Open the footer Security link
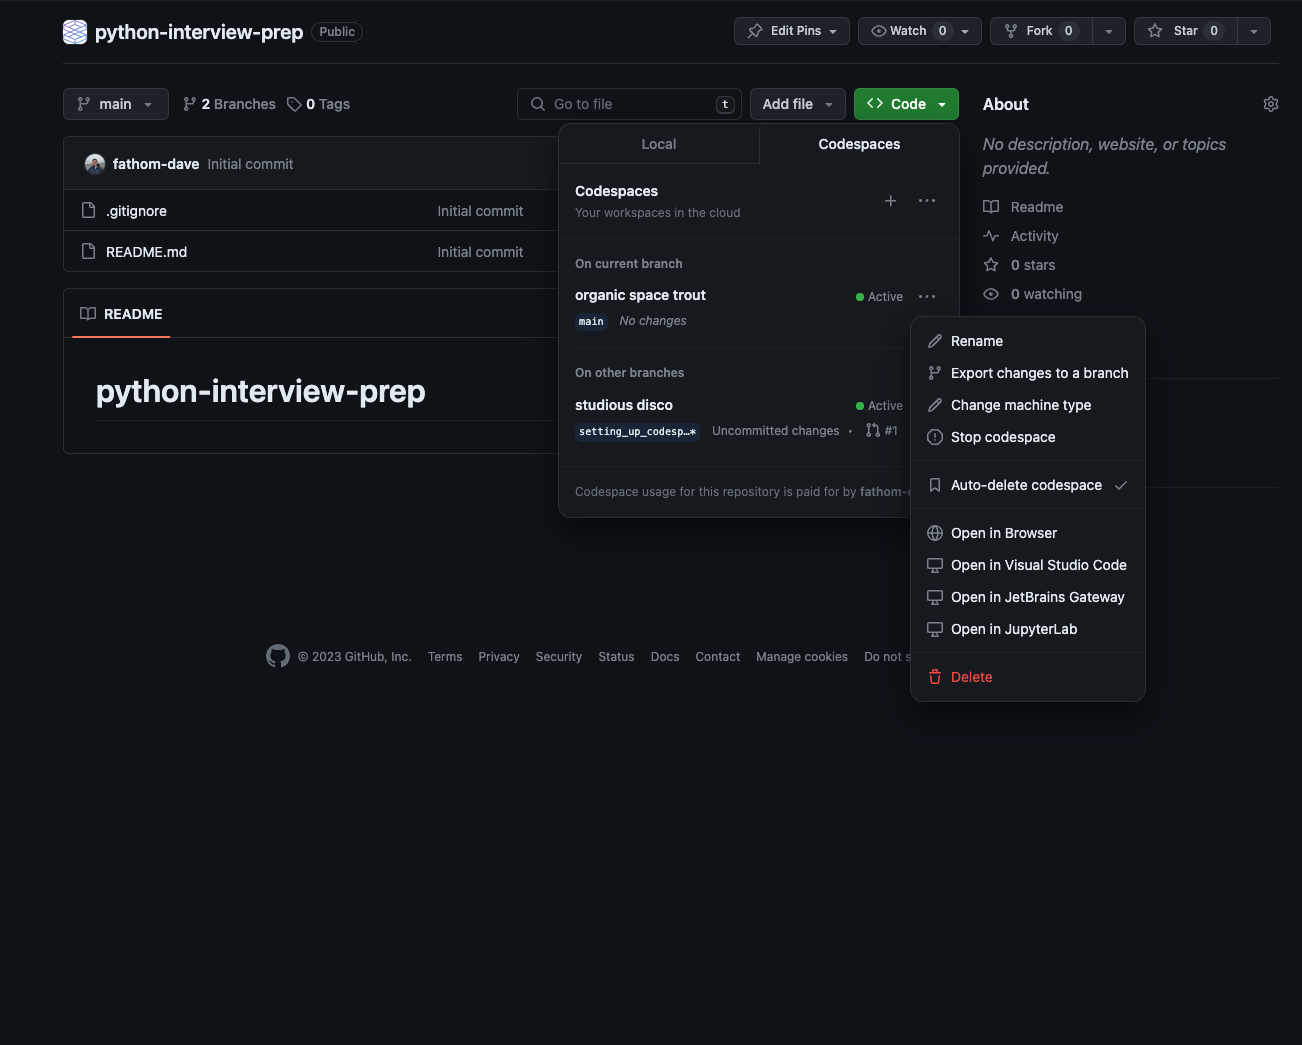The height and width of the screenshot is (1045, 1302). (x=559, y=657)
